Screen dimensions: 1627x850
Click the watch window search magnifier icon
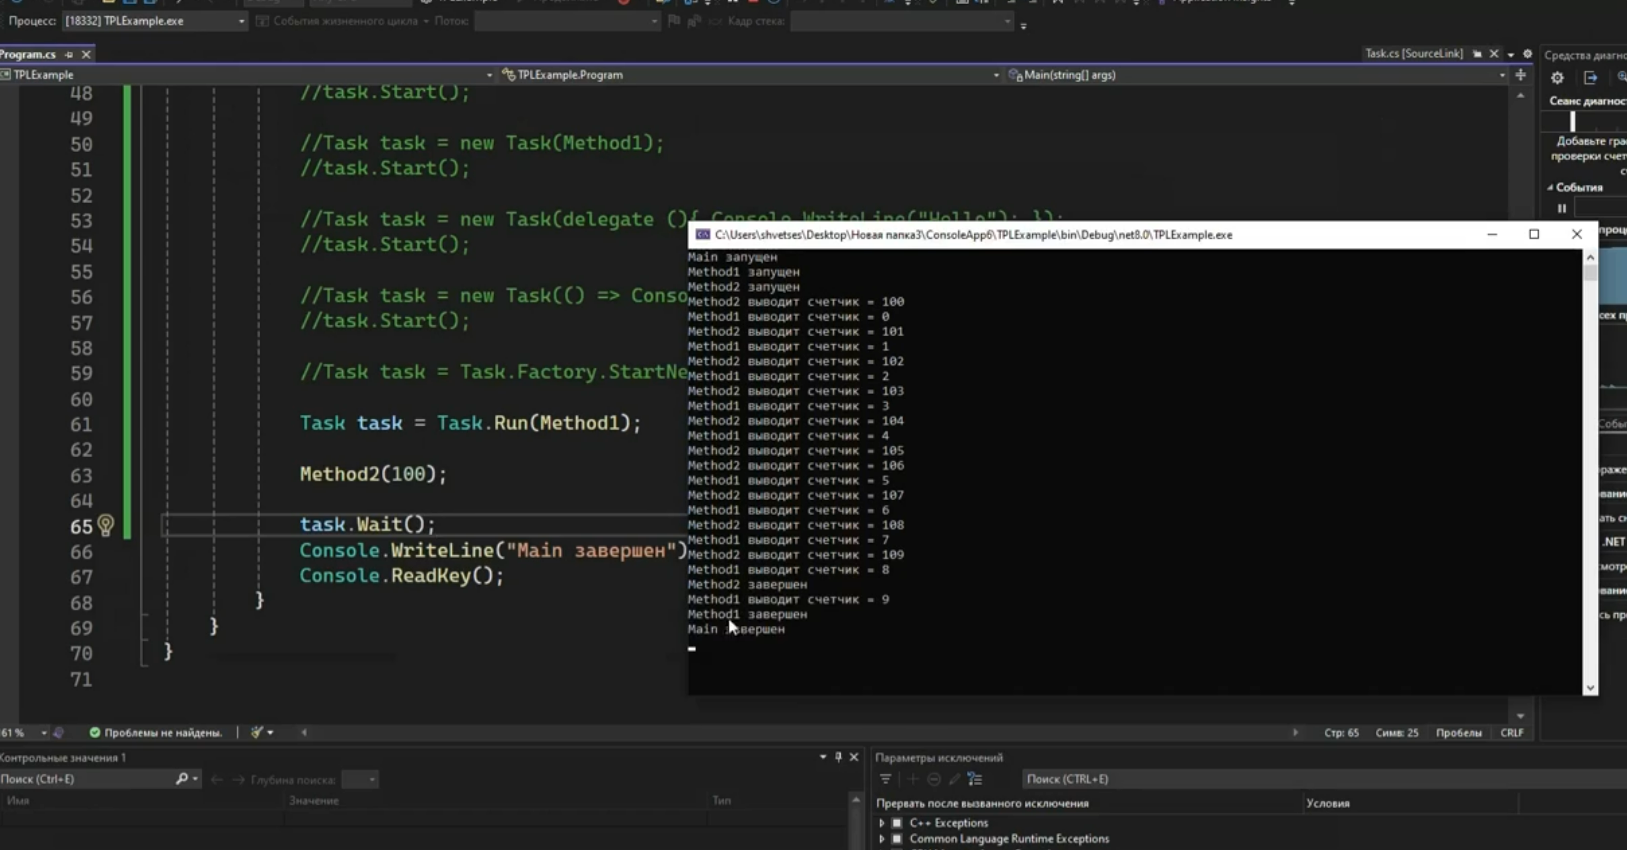(182, 779)
